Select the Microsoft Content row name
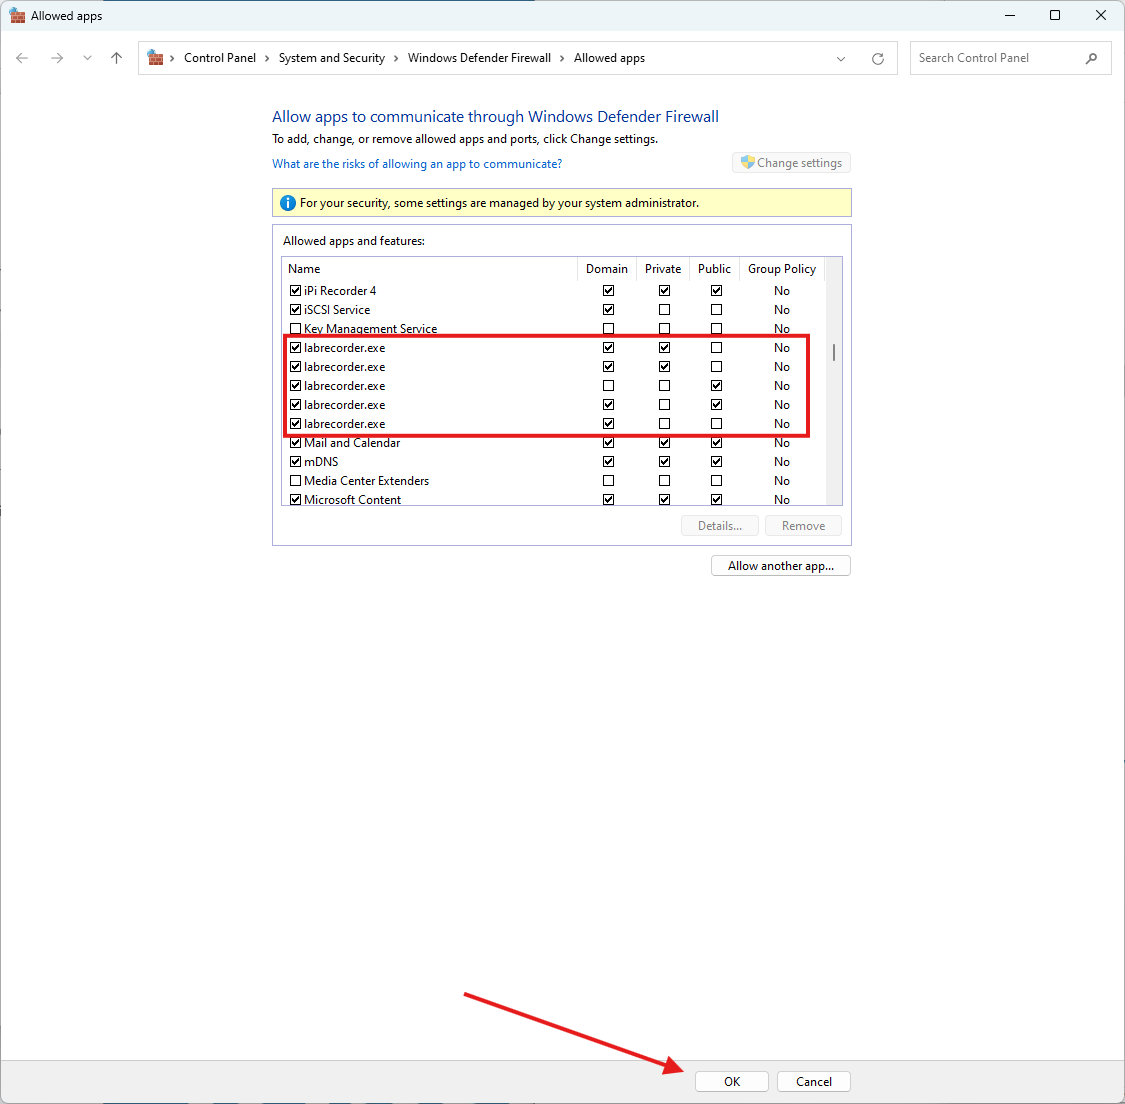This screenshot has height=1104, width=1125. (352, 500)
